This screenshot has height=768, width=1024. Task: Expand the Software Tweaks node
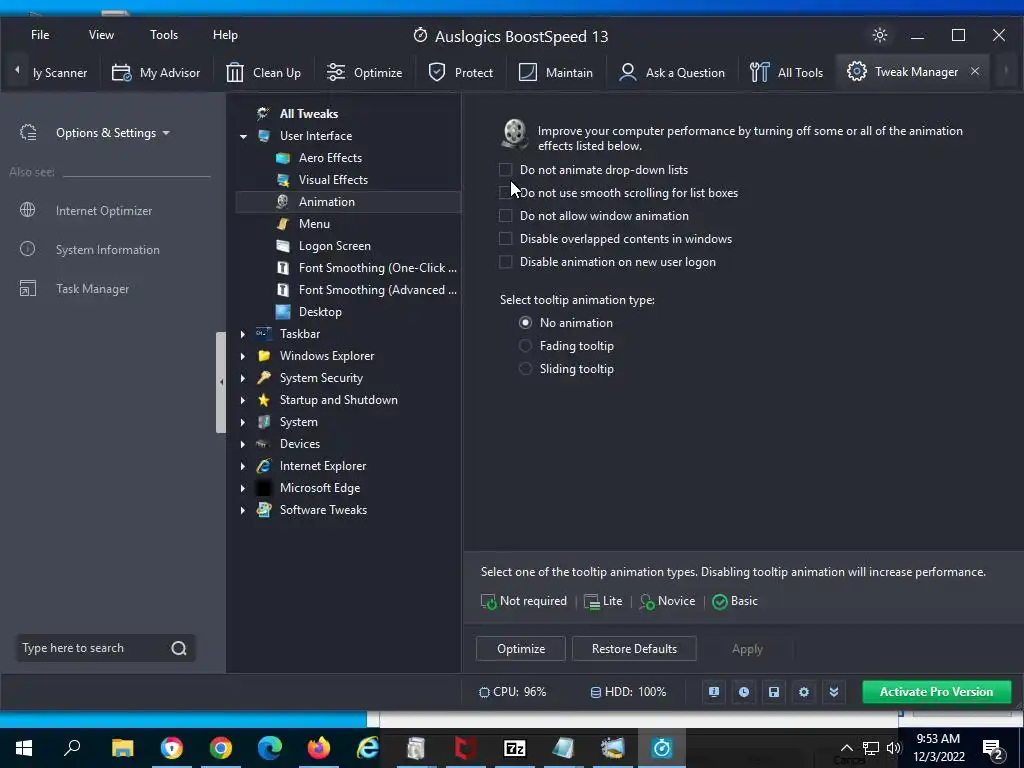pyautogui.click(x=243, y=510)
